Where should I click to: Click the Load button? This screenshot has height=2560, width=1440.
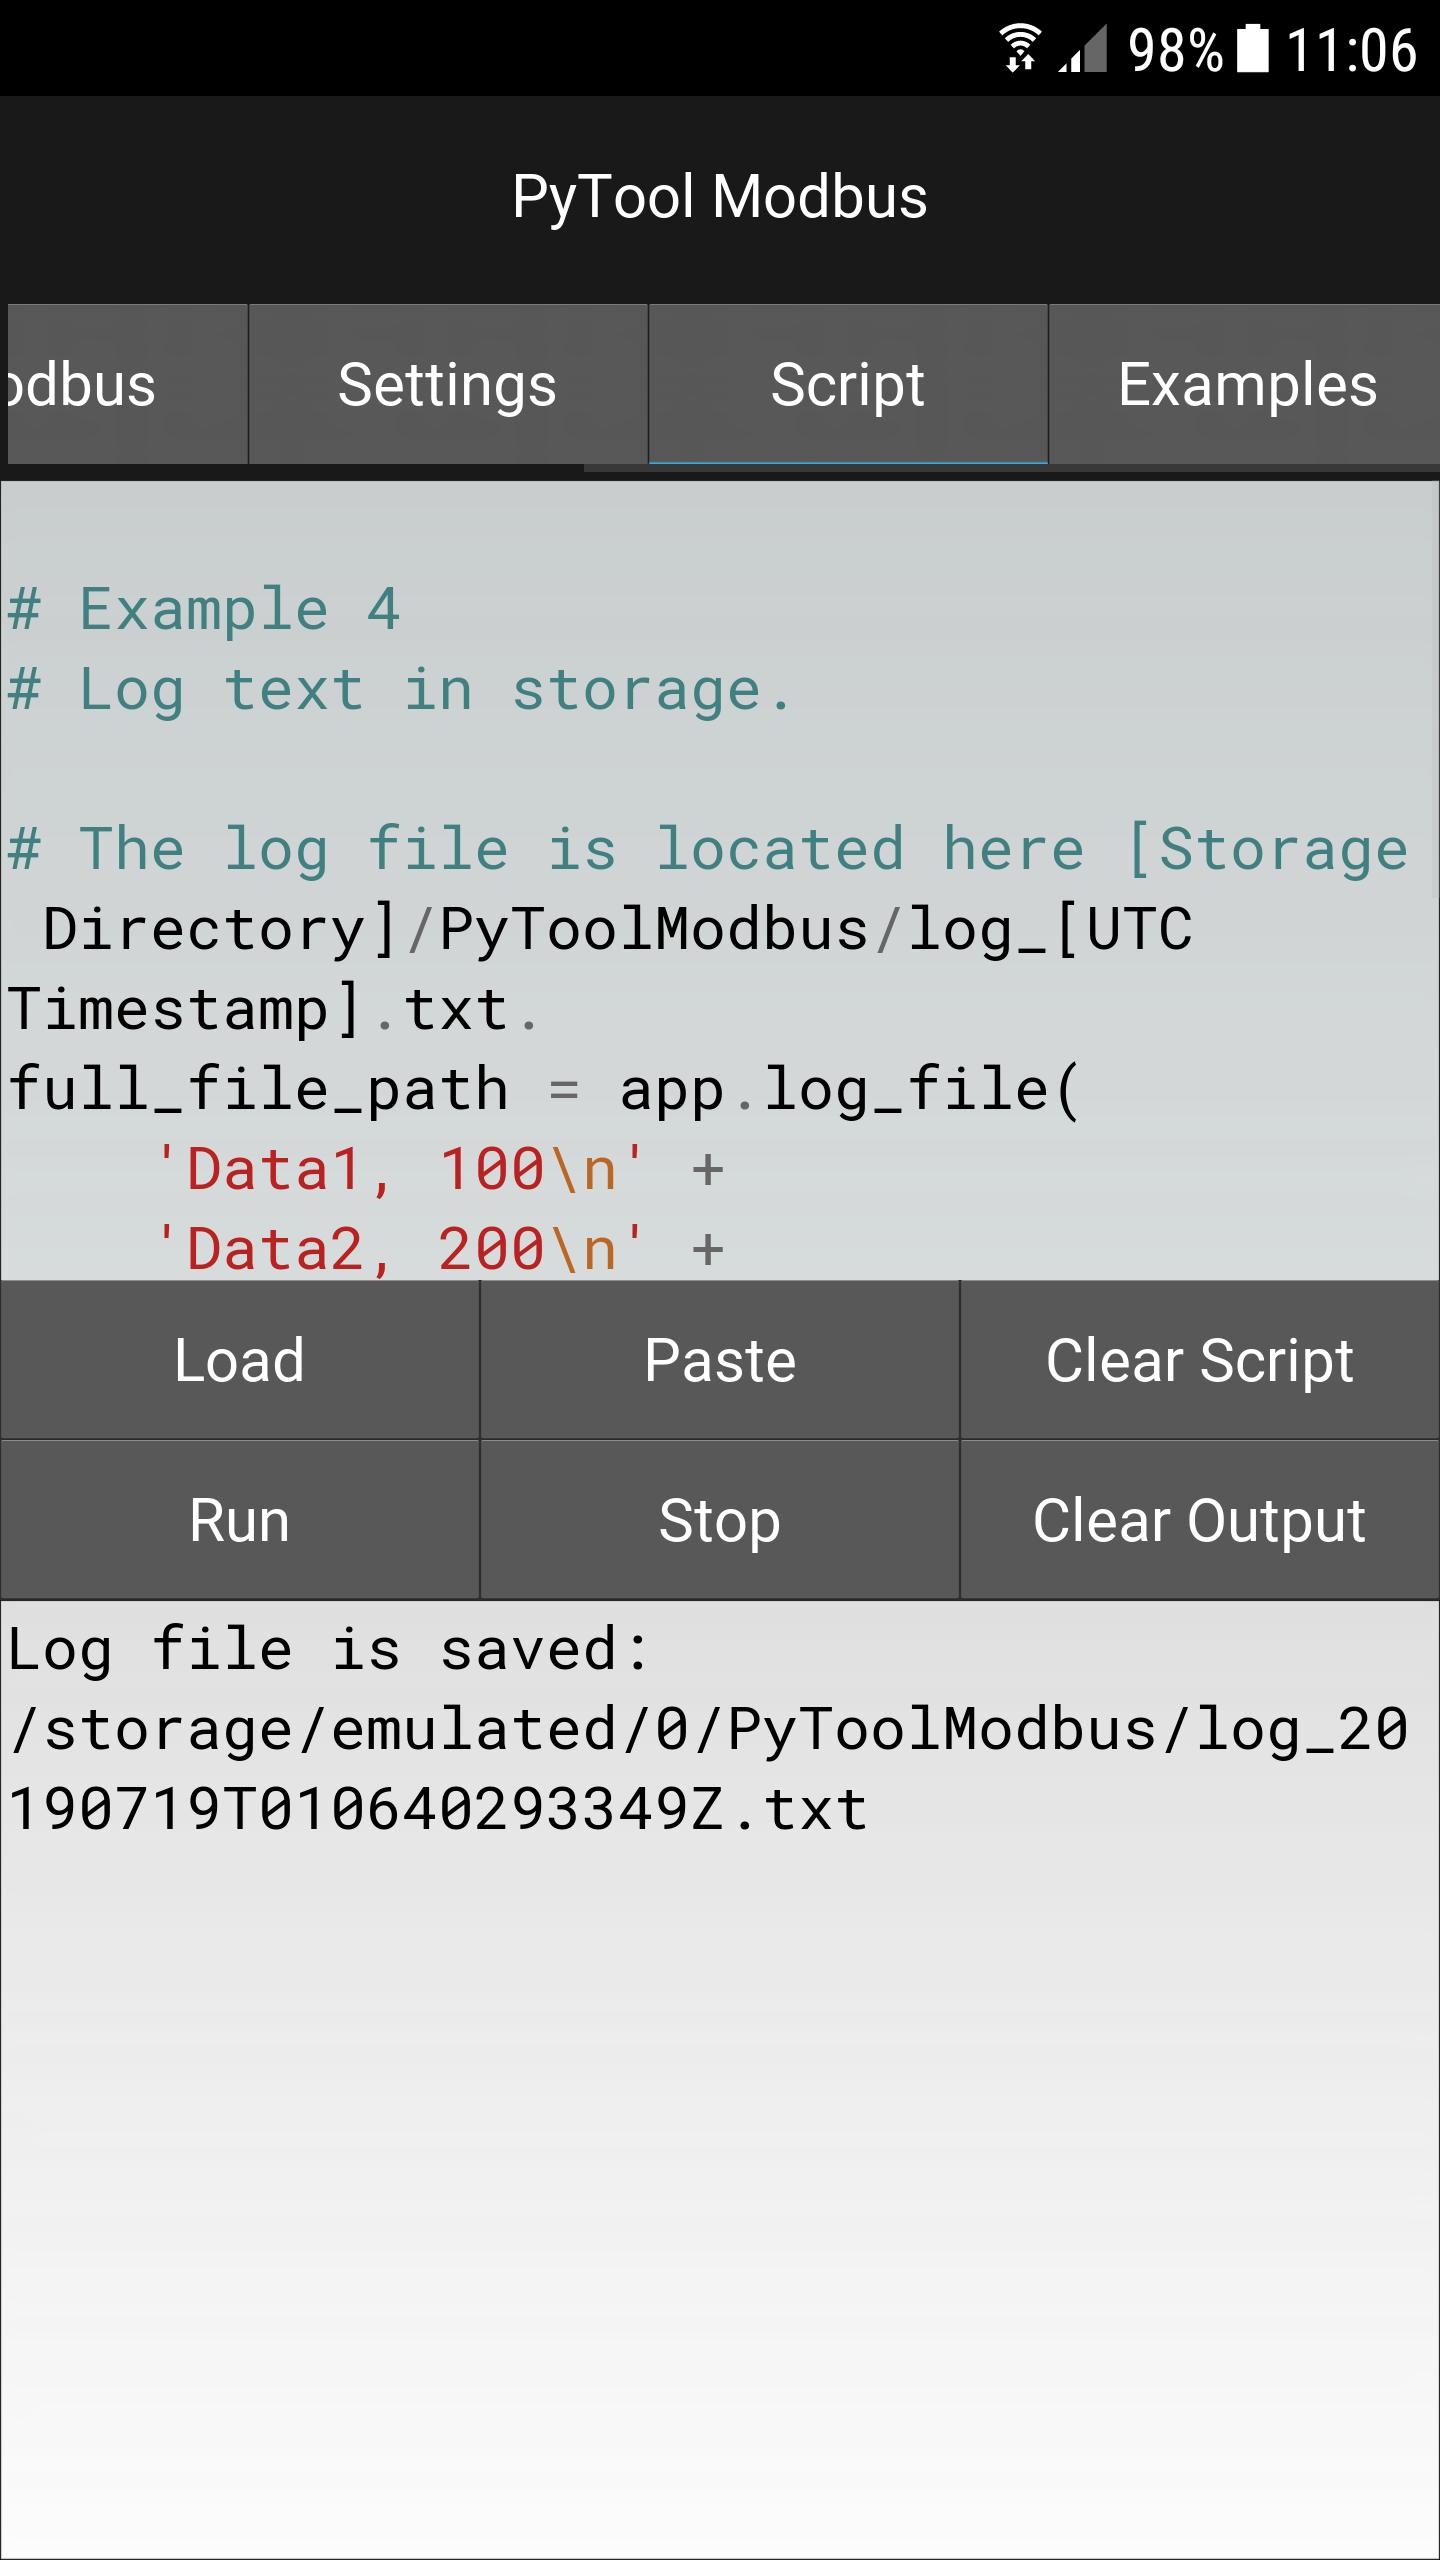(240, 1360)
